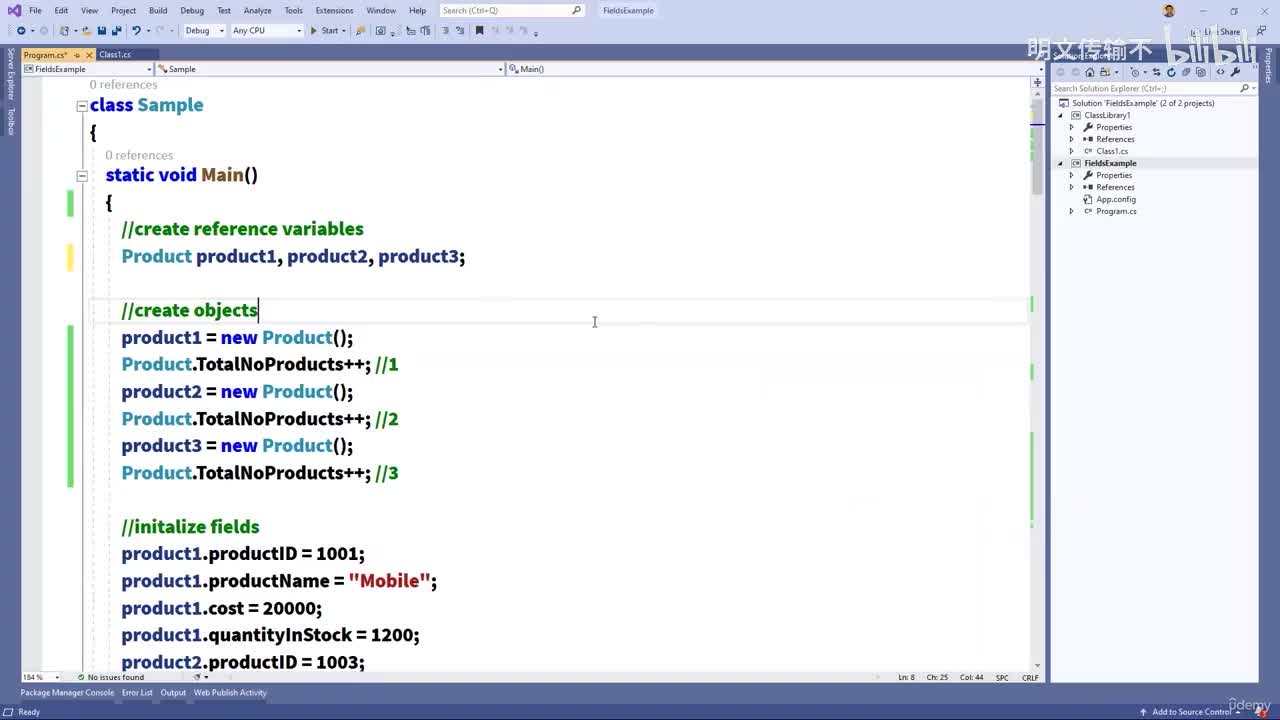
Task: Click the Navigate Backward toolbar icon
Action: (20, 31)
